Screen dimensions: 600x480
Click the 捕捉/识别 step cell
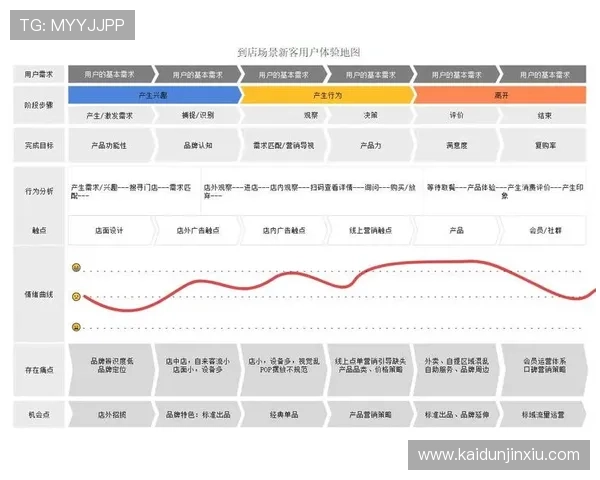[198, 115]
